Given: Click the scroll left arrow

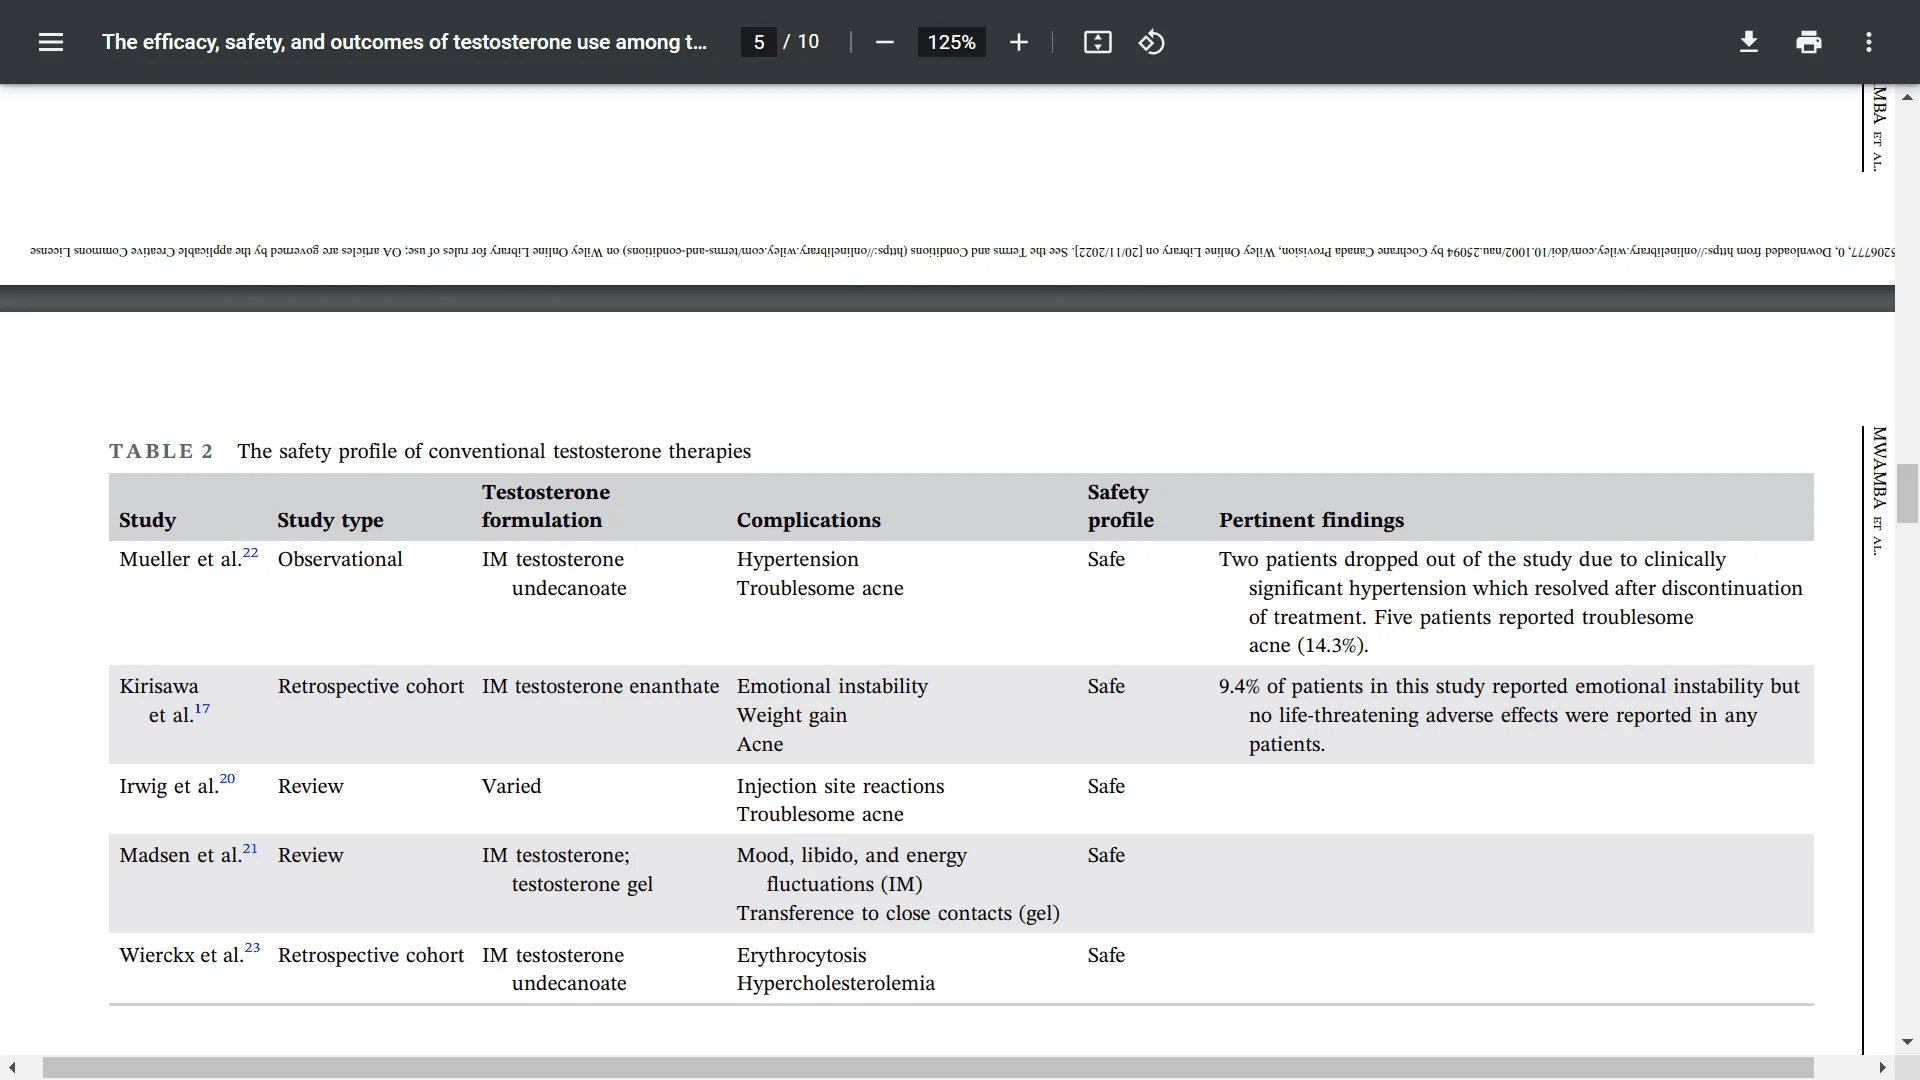Looking at the screenshot, I should tap(12, 1068).
